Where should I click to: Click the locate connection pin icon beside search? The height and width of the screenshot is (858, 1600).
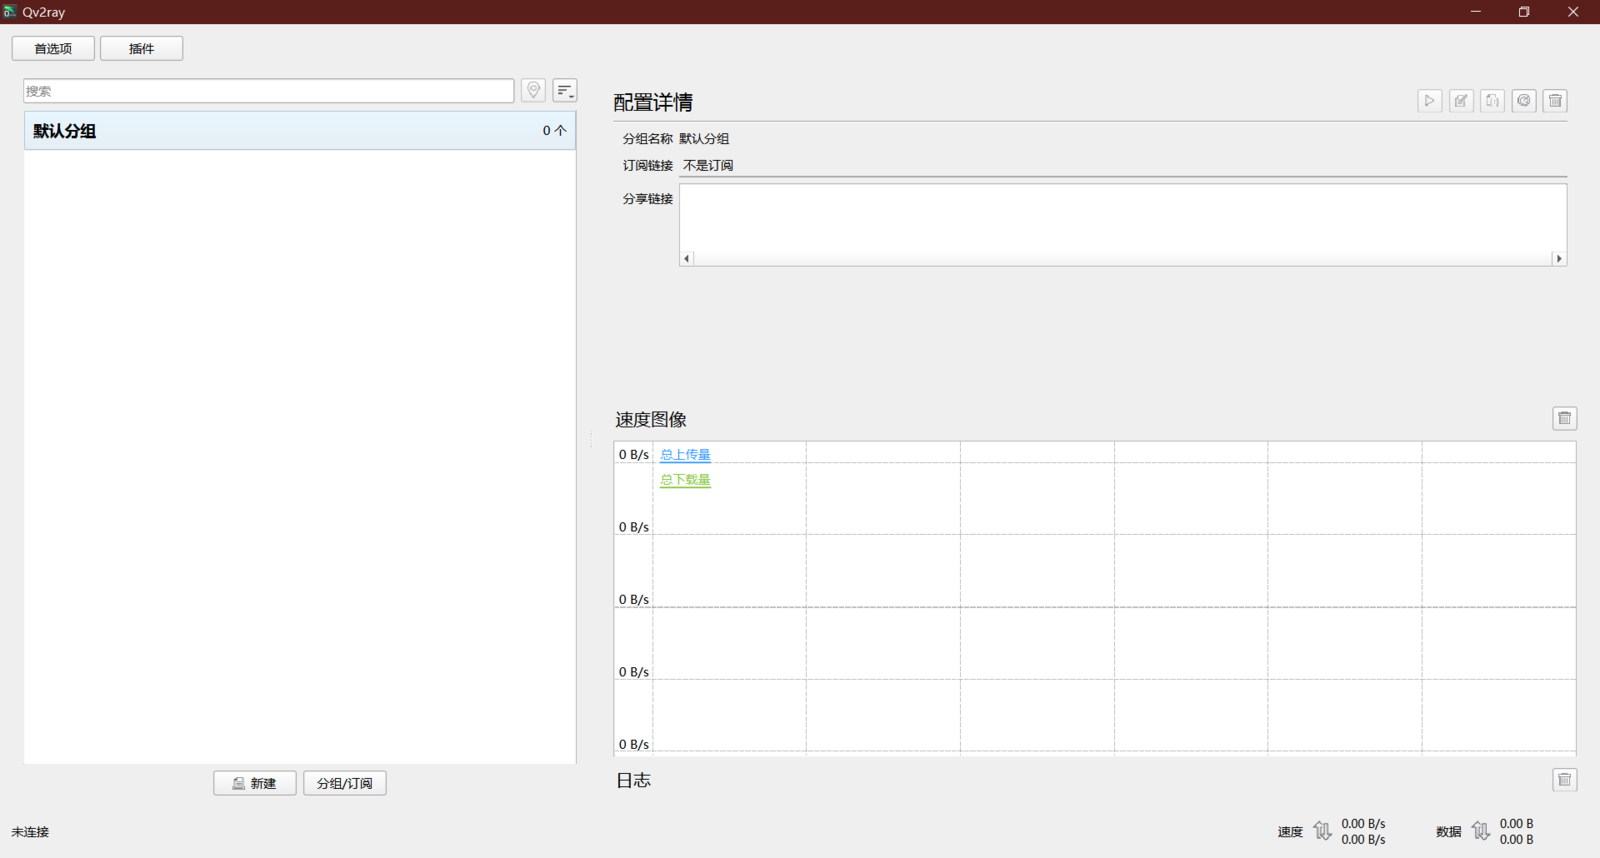(x=533, y=90)
